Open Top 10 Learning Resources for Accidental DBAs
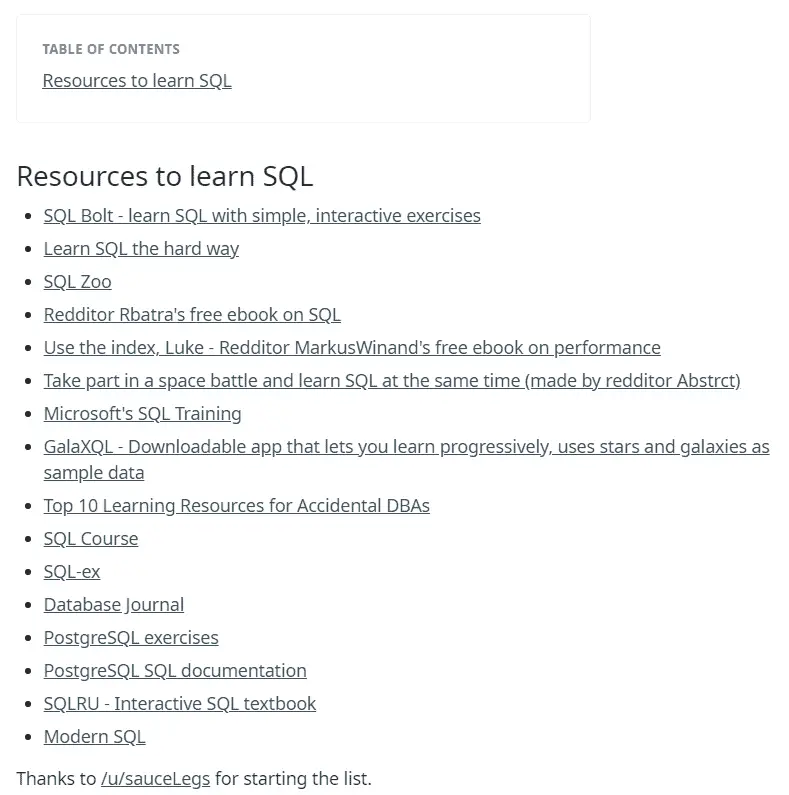This screenshot has height=795, width=789. [237, 505]
